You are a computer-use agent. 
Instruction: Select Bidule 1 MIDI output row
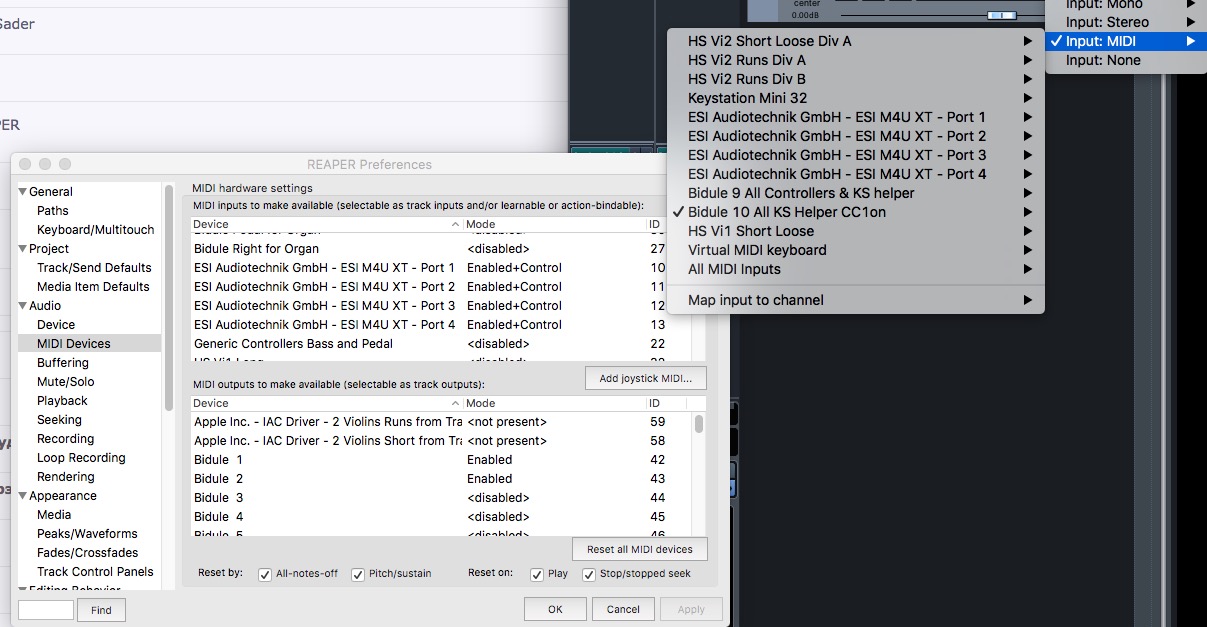click(x=441, y=460)
